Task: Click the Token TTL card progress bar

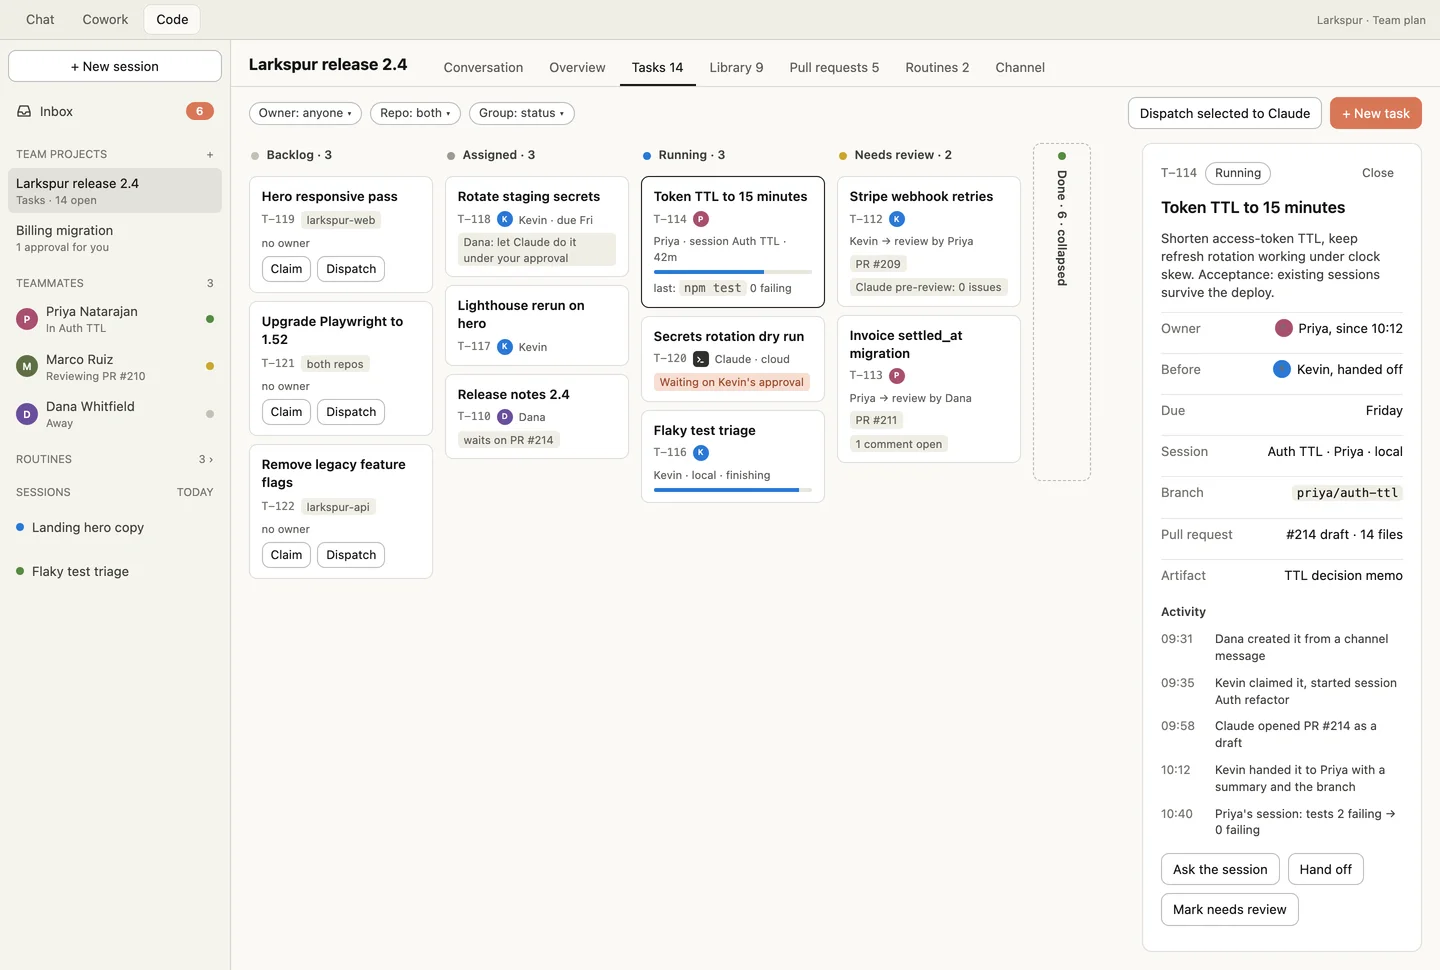Action: pyautogui.click(x=733, y=272)
